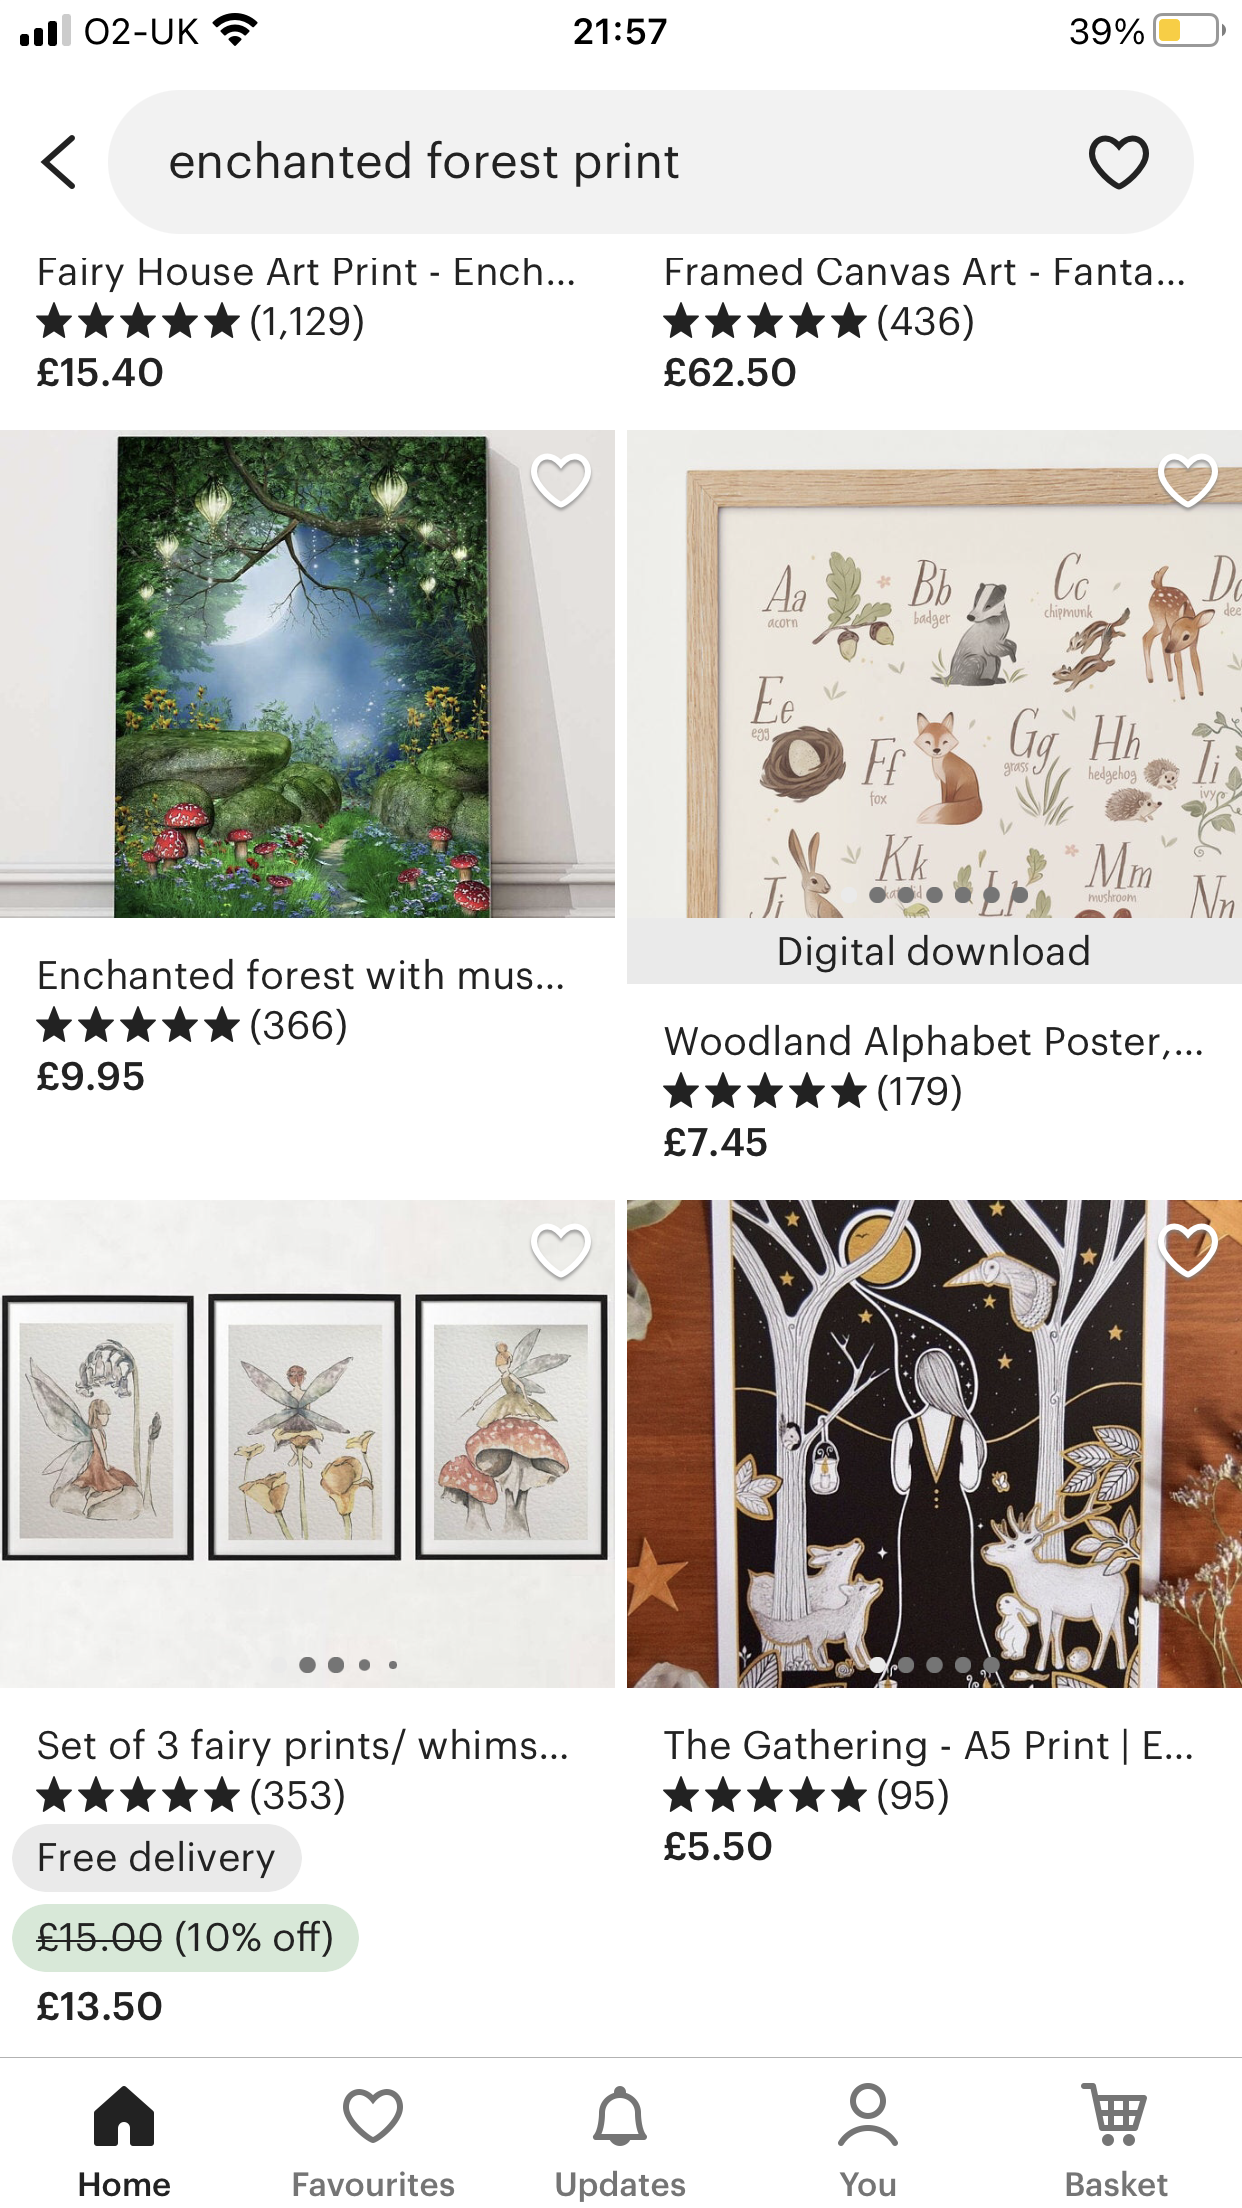
Task: Favourite The Gathering A5 Print
Action: [1187, 1251]
